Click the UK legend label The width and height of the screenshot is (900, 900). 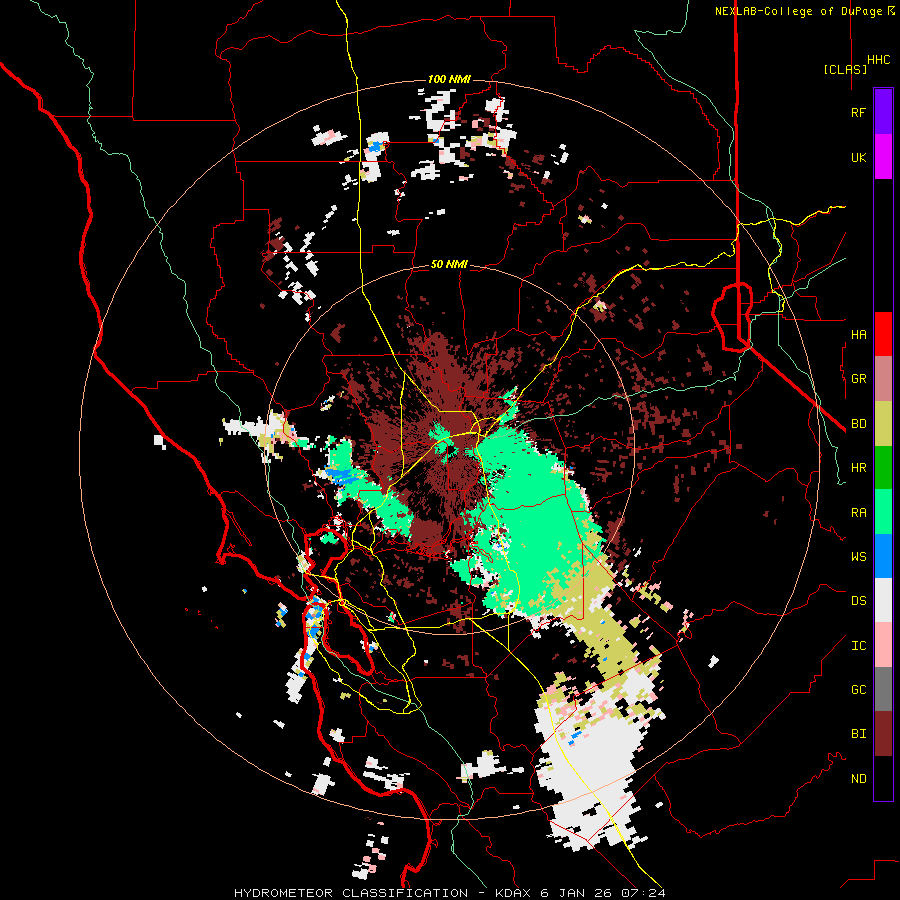pyautogui.click(x=858, y=157)
